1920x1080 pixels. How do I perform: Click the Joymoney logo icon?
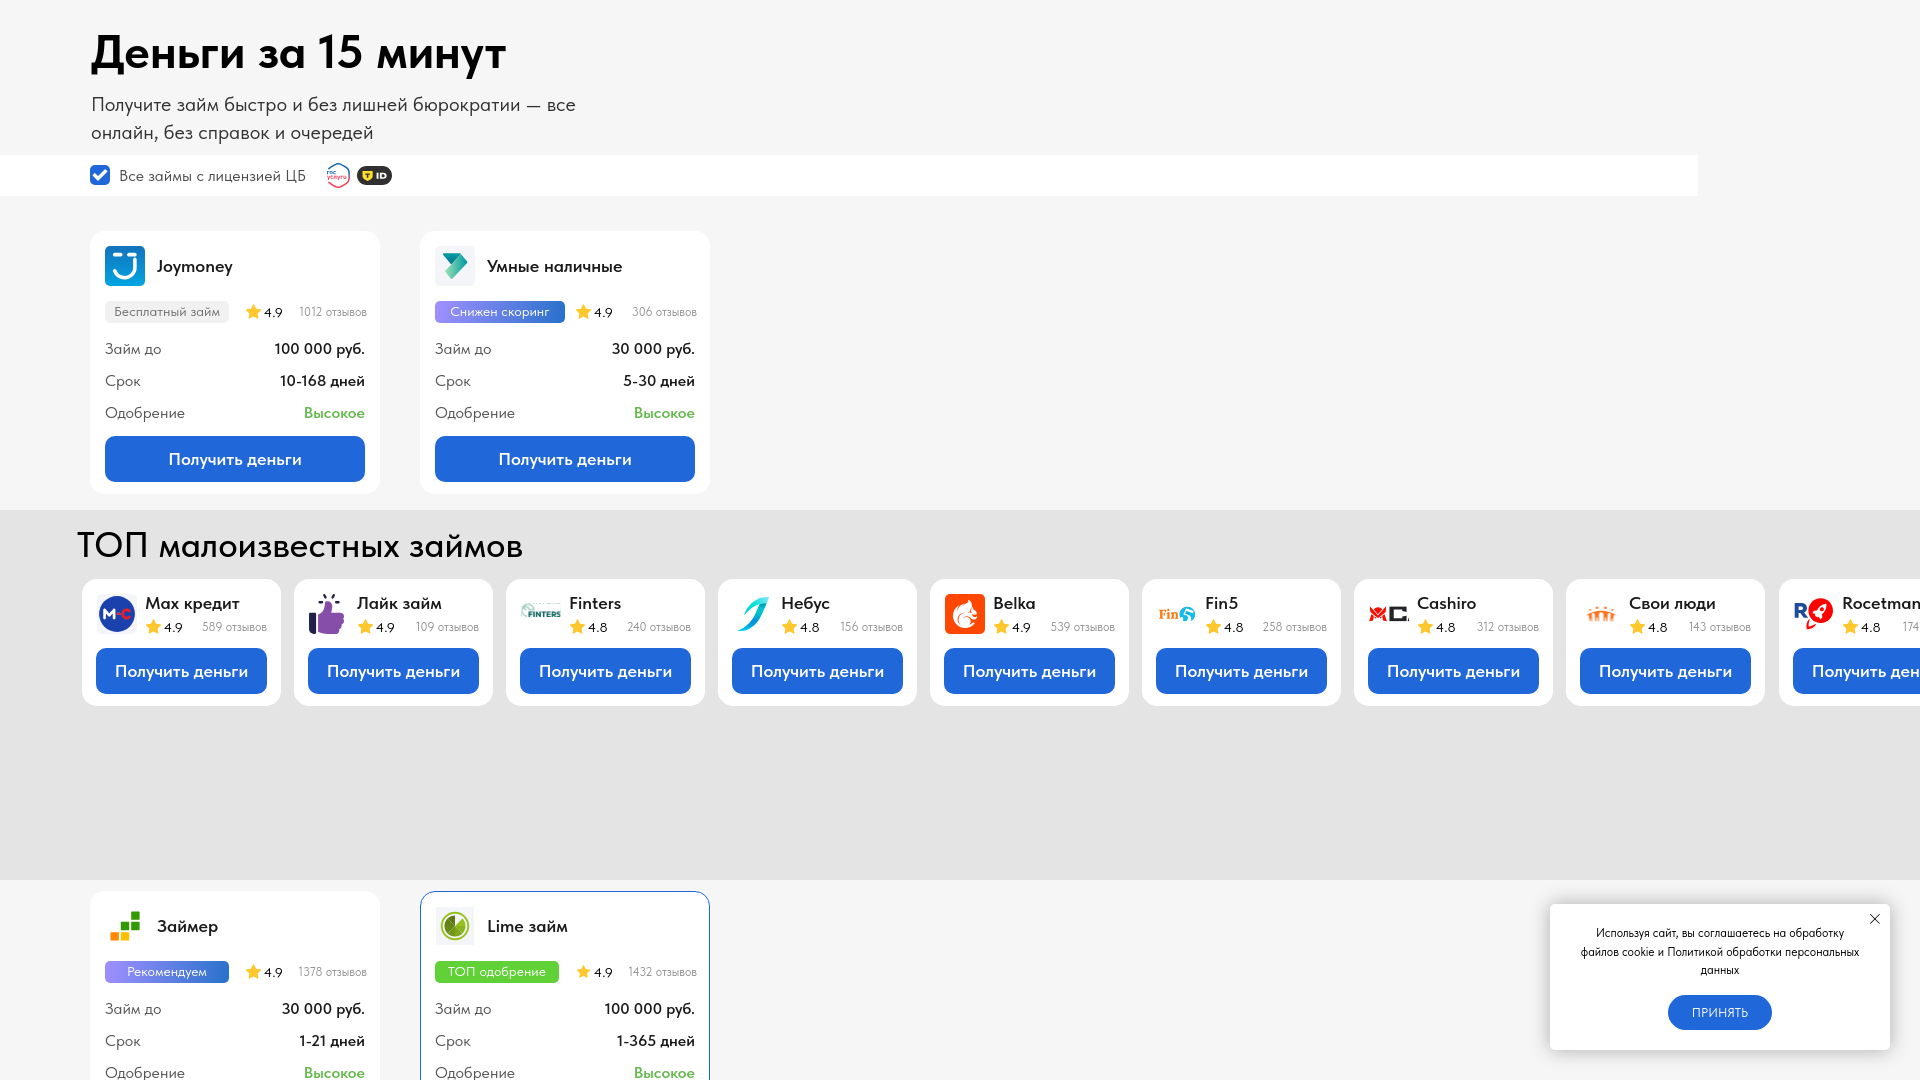125,266
